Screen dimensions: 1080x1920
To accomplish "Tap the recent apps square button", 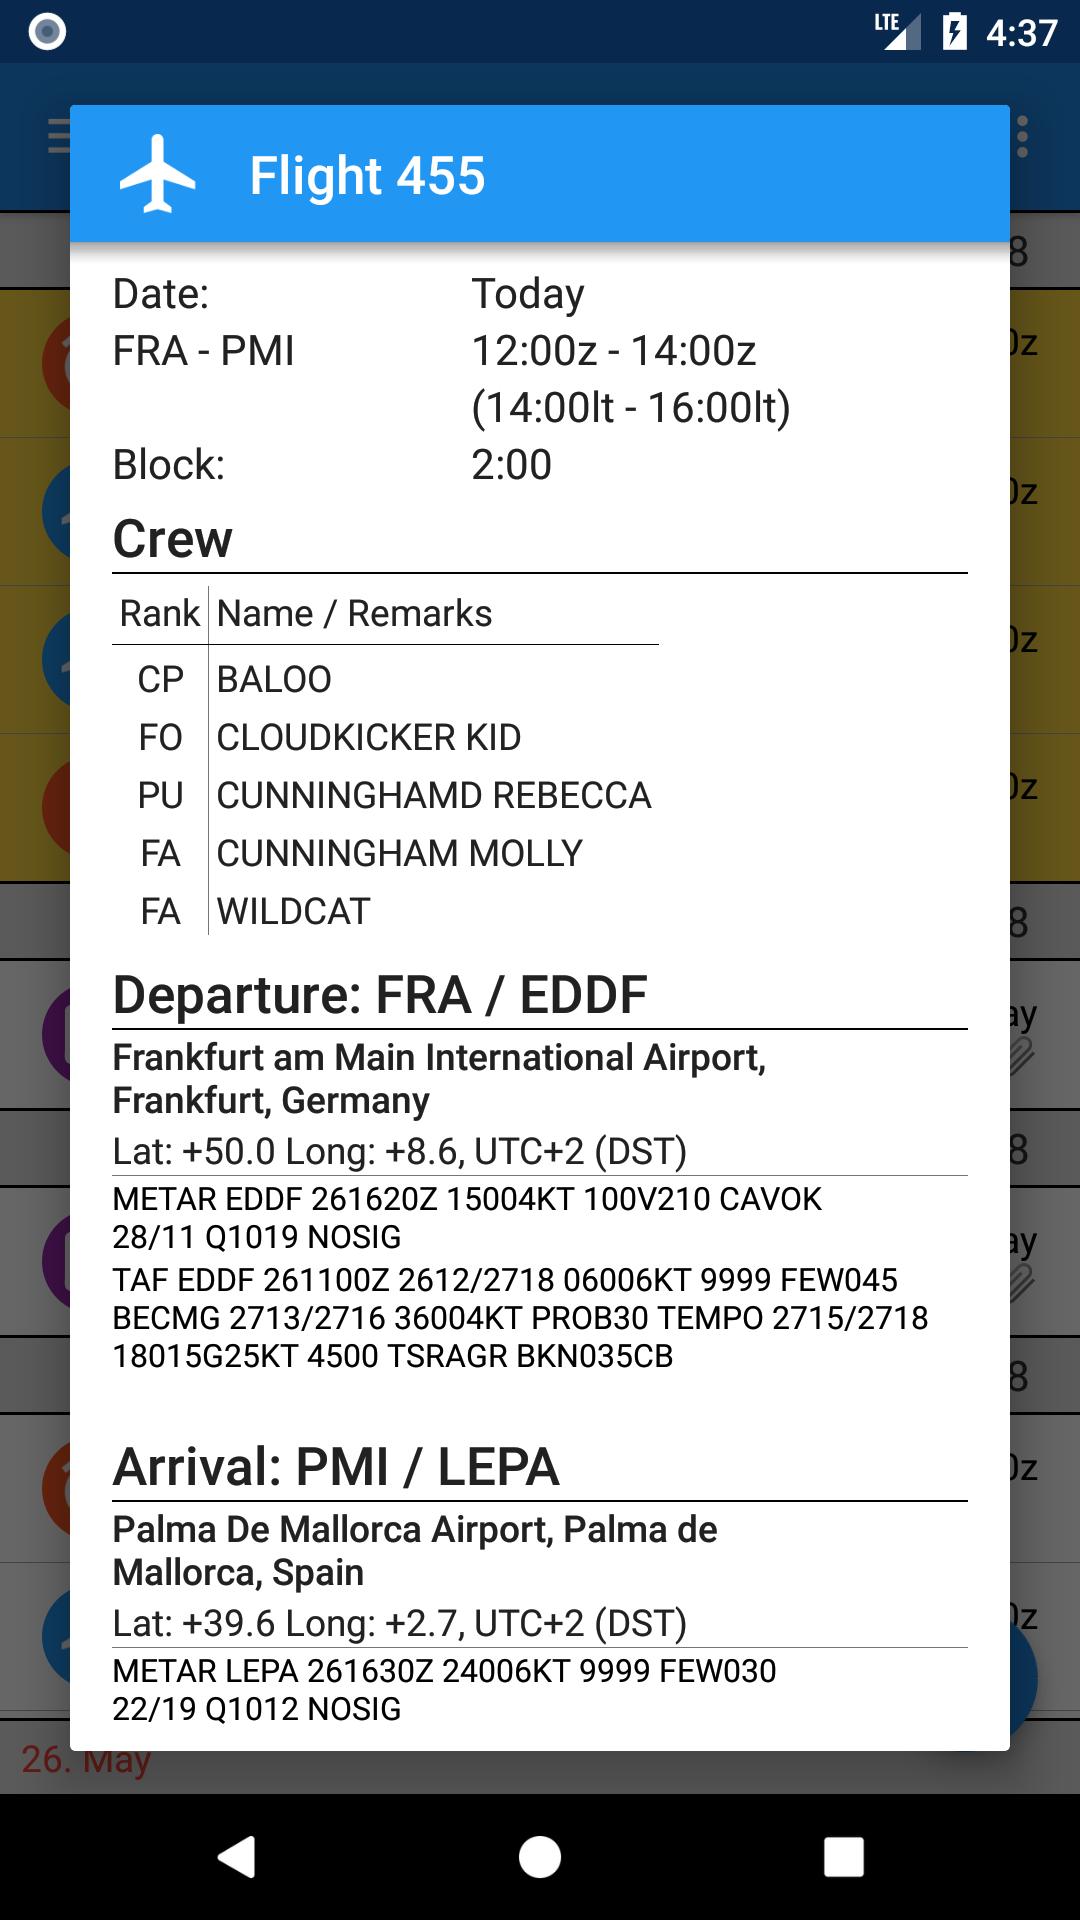I will [843, 1857].
